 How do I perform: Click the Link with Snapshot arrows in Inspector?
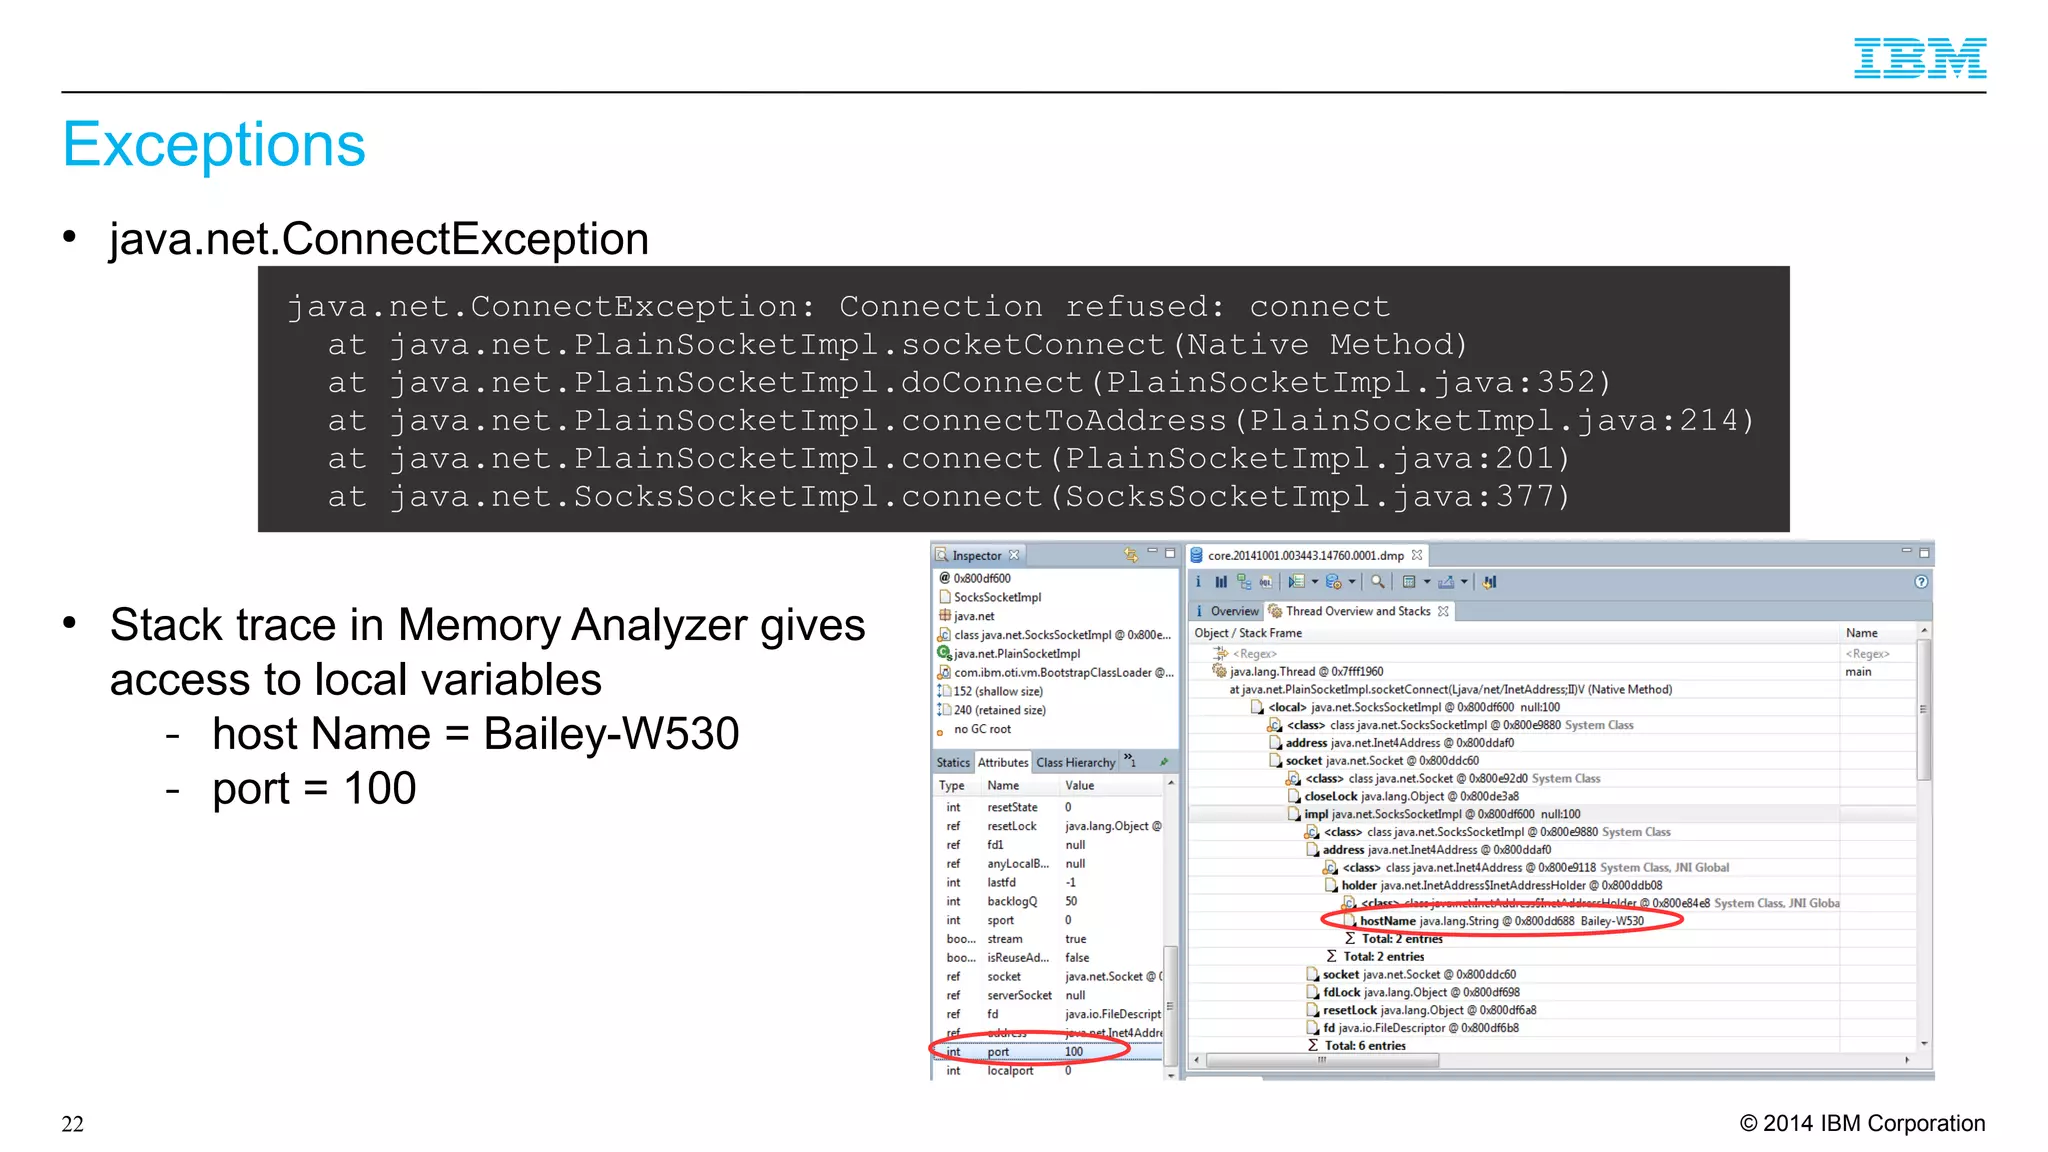tap(1130, 555)
